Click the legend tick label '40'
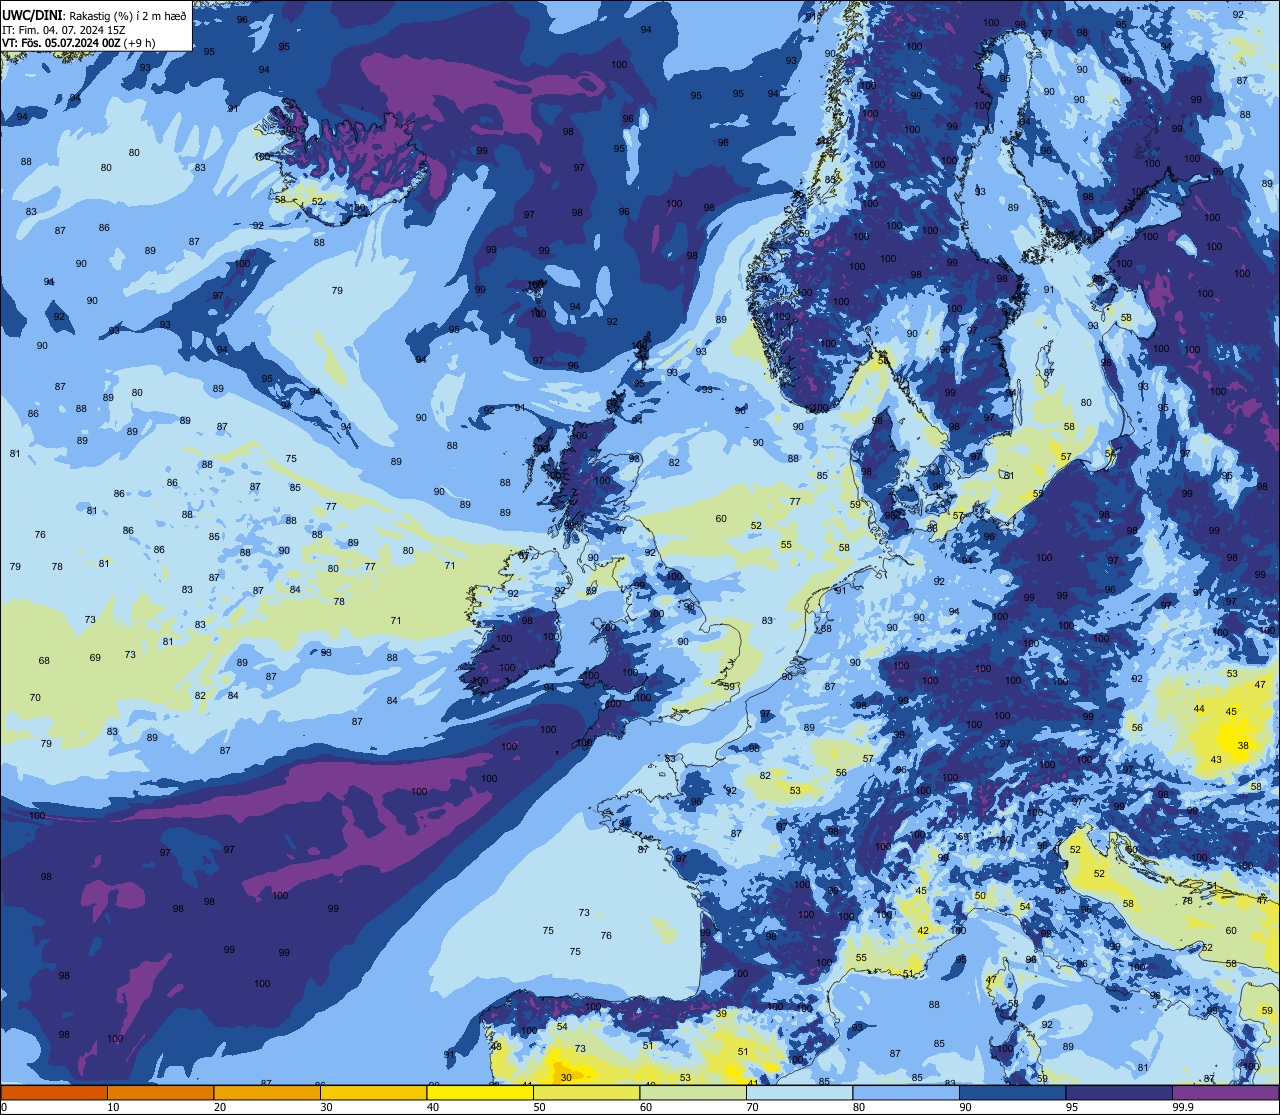This screenshot has width=1280, height=1115. coord(433,1107)
